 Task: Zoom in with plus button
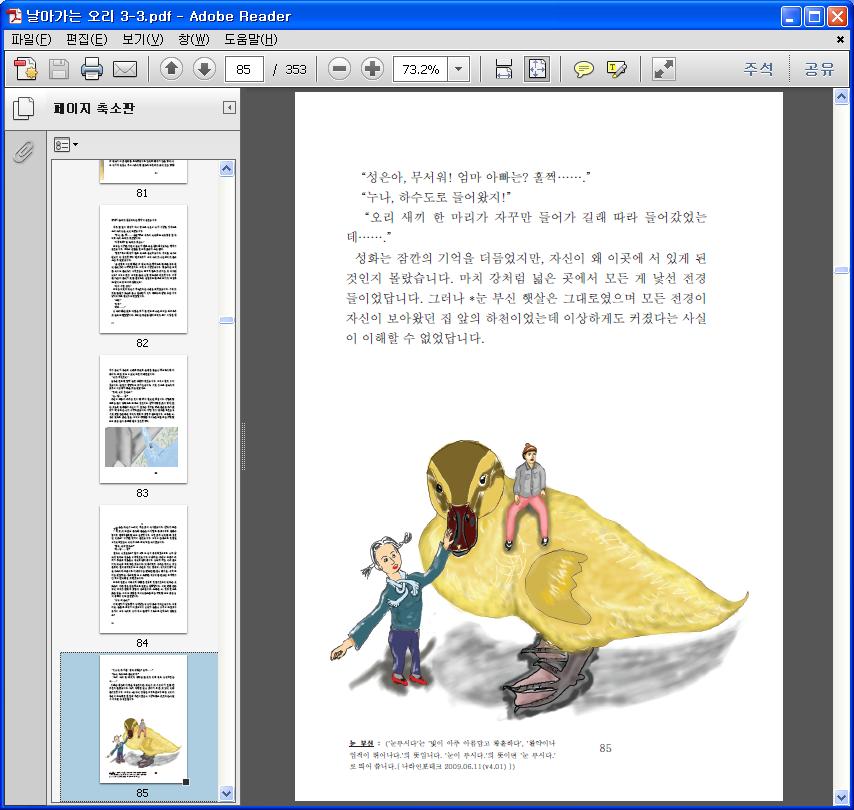373,69
